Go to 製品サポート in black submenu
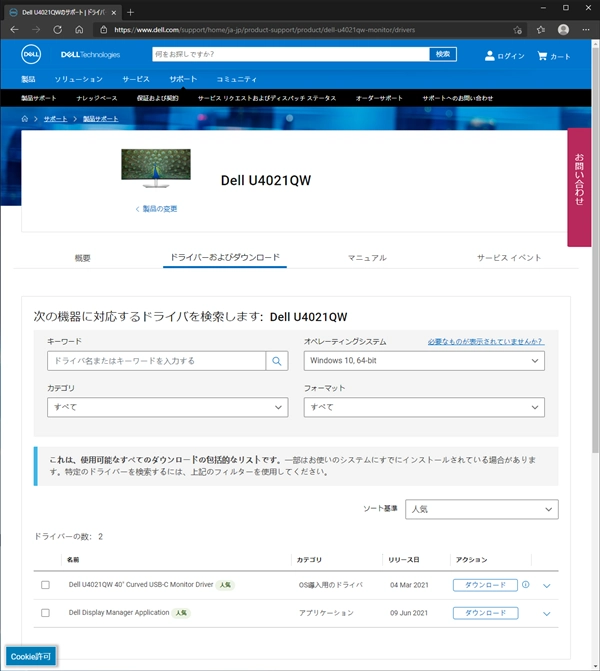The width and height of the screenshot is (600, 671). click(39, 98)
